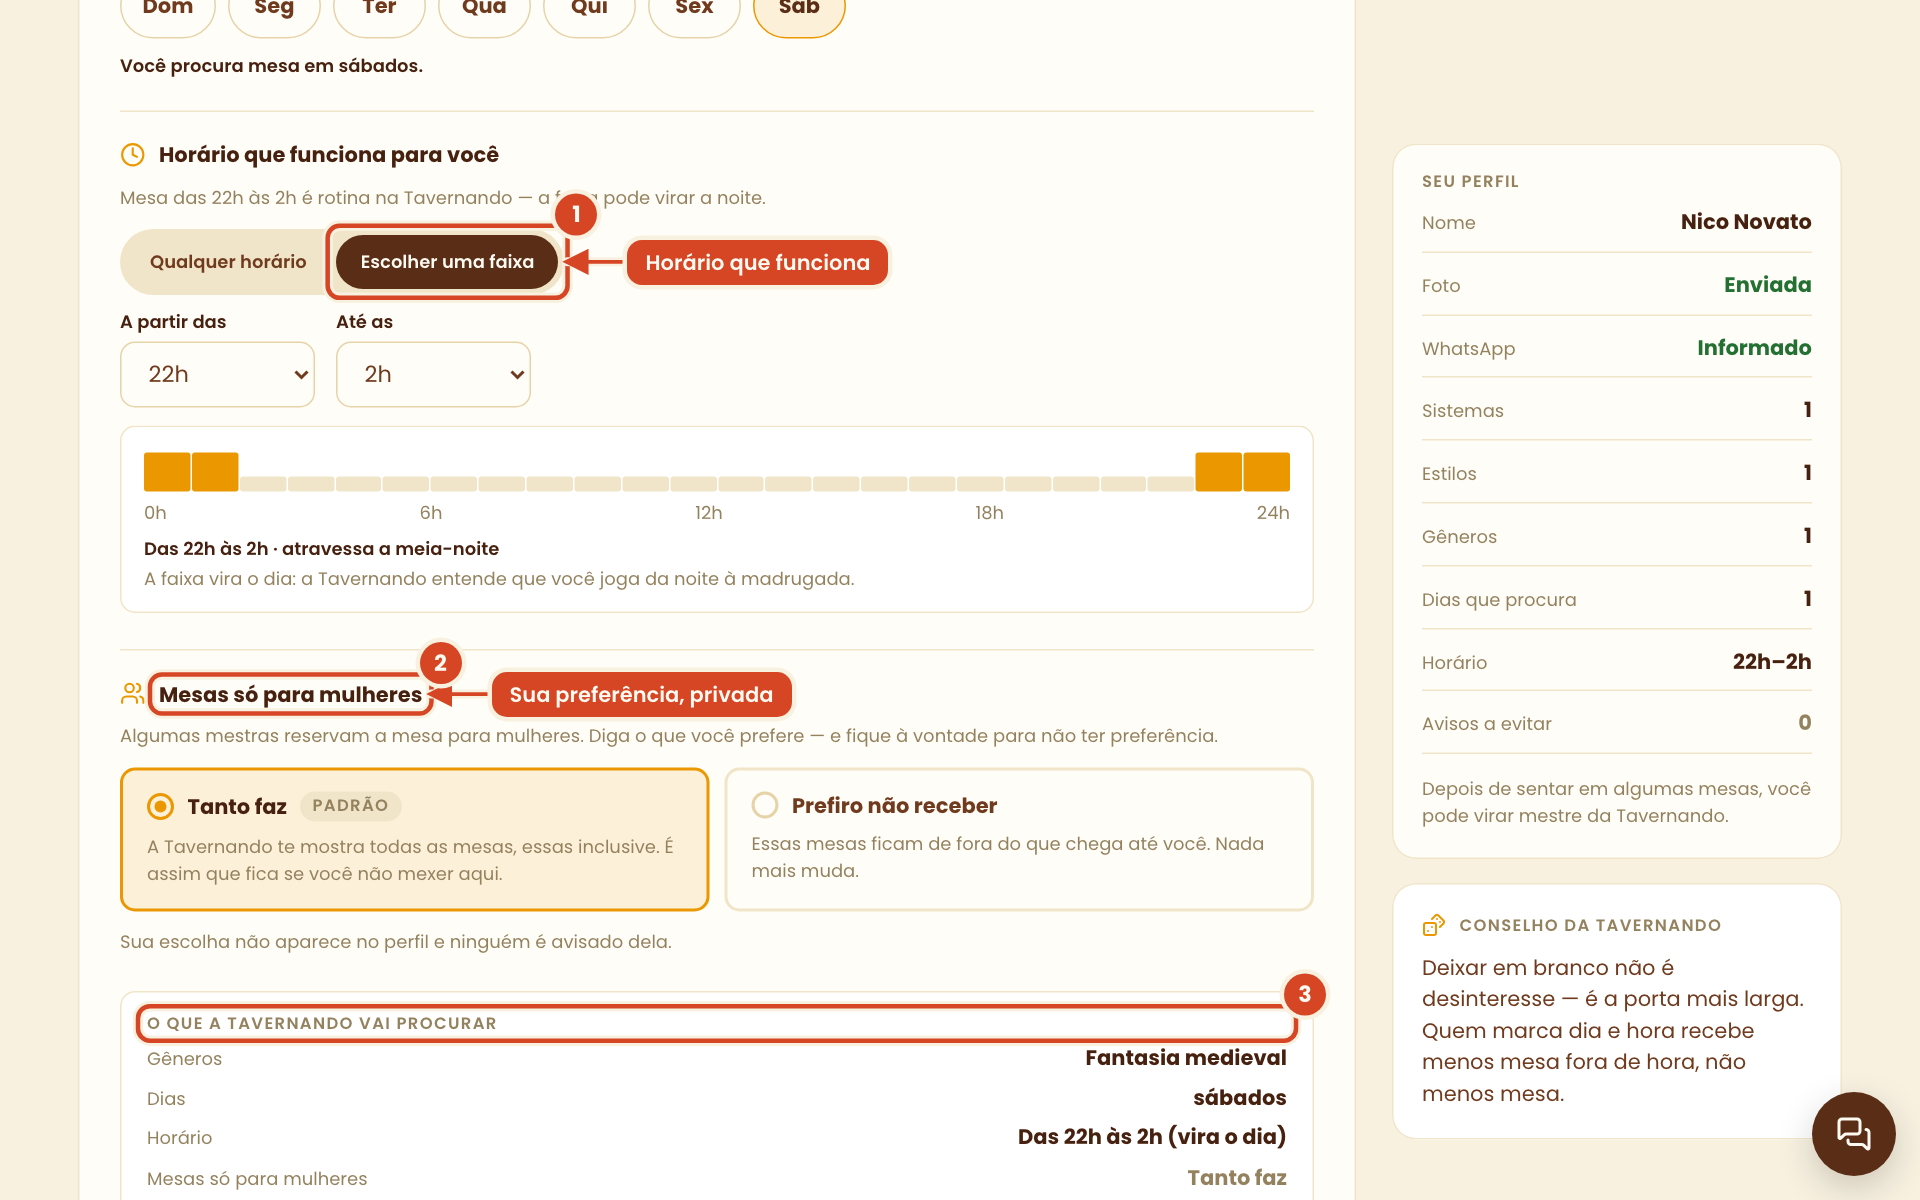Select Prefiro não receber radio option
Screen dimensions: 1920x1200
(1018, 839)
